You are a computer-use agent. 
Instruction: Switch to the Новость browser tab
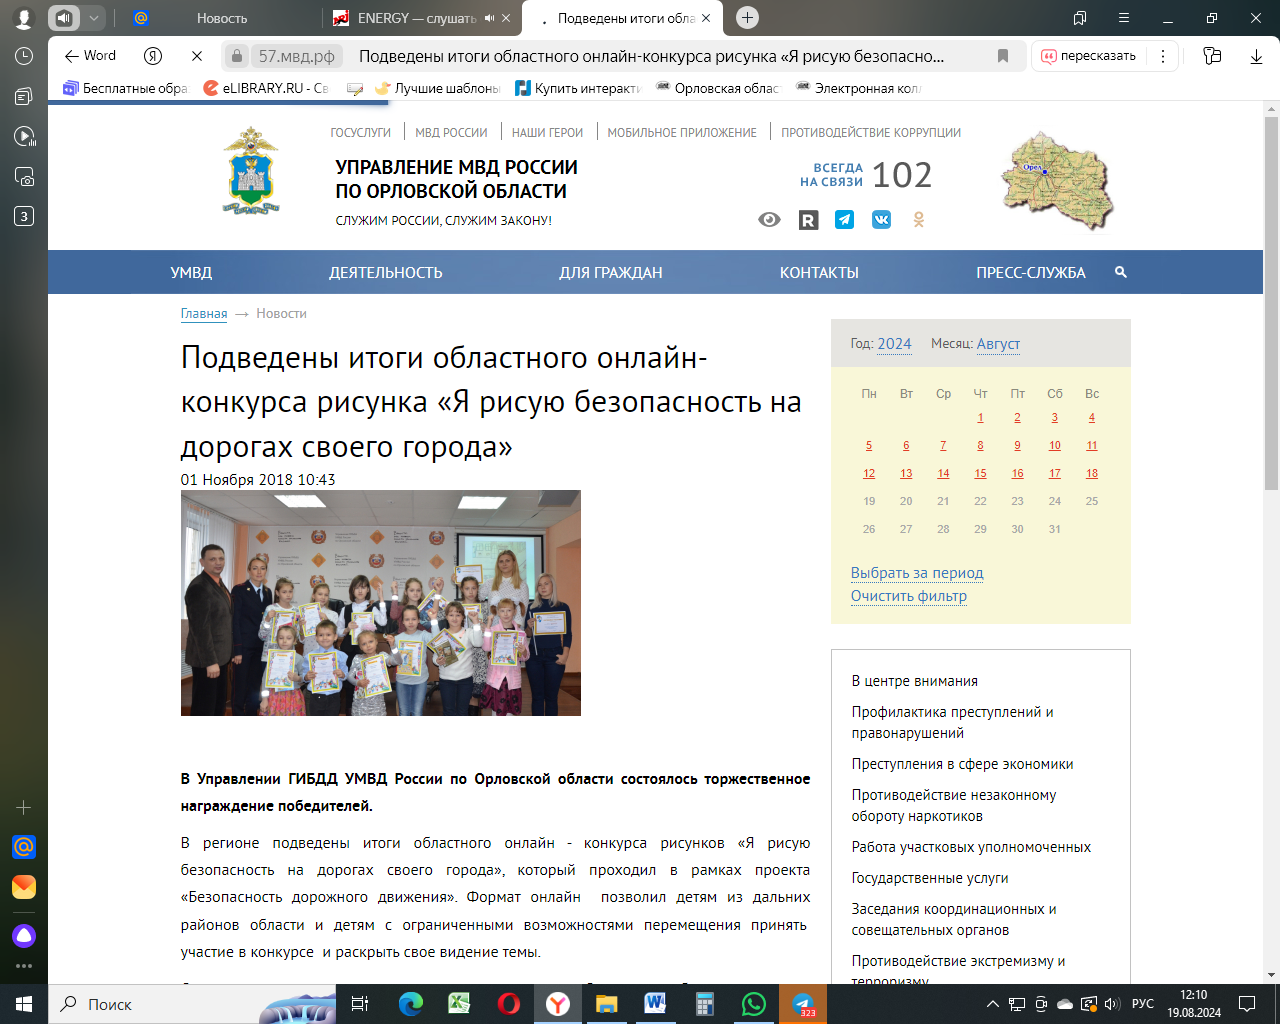221,18
